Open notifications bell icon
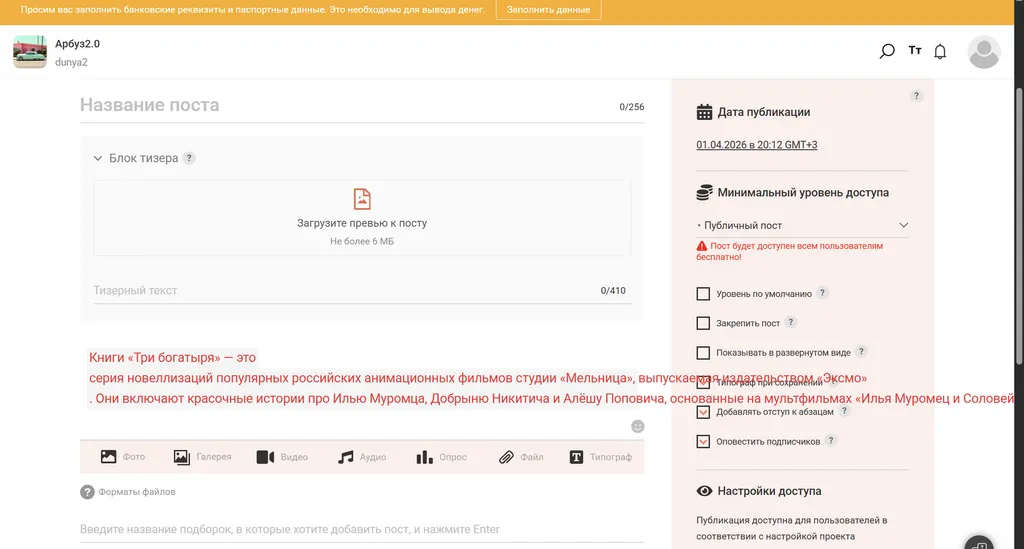1024x549 pixels. coord(940,52)
